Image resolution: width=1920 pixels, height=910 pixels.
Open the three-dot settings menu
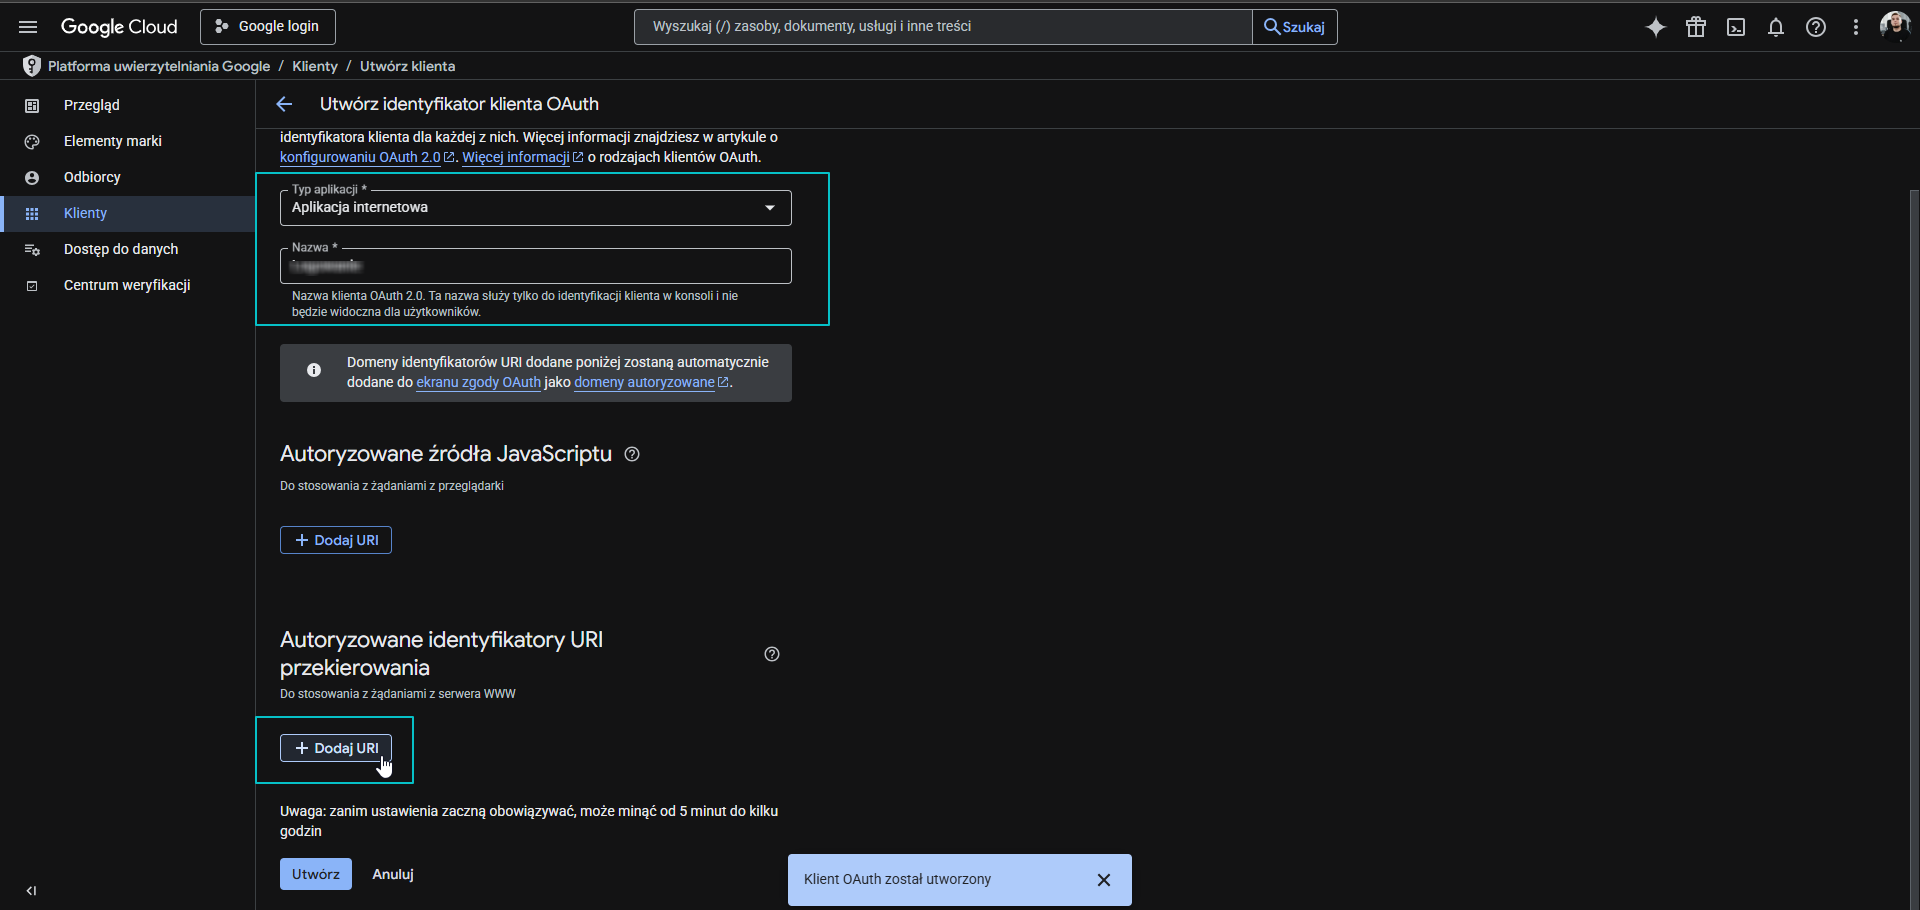coord(1856,27)
